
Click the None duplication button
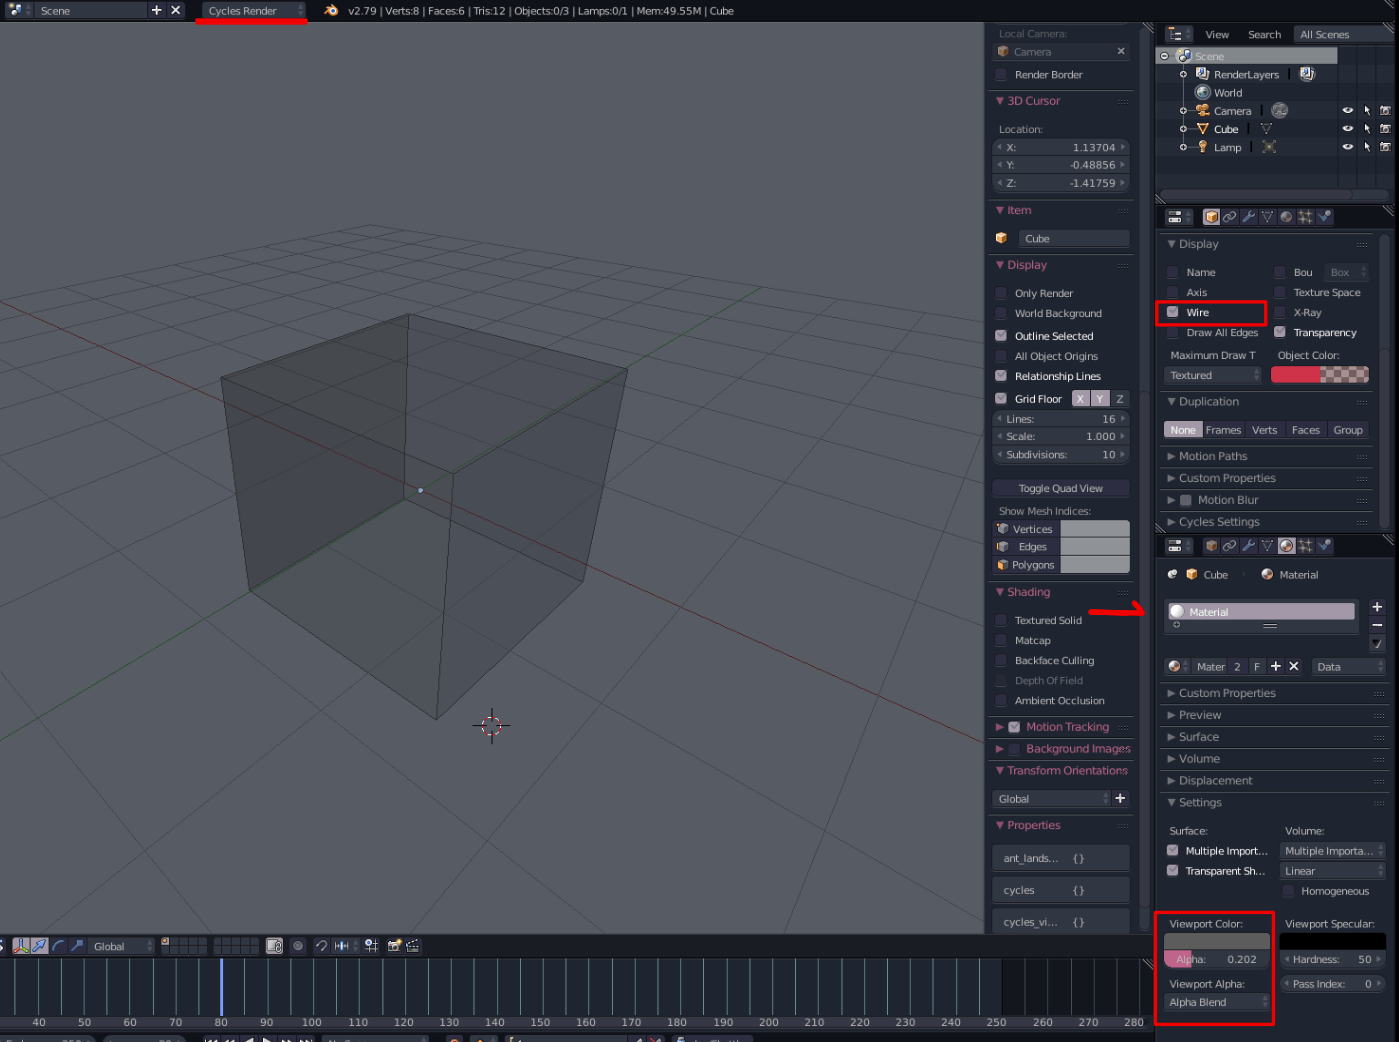[x=1183, y=429]
